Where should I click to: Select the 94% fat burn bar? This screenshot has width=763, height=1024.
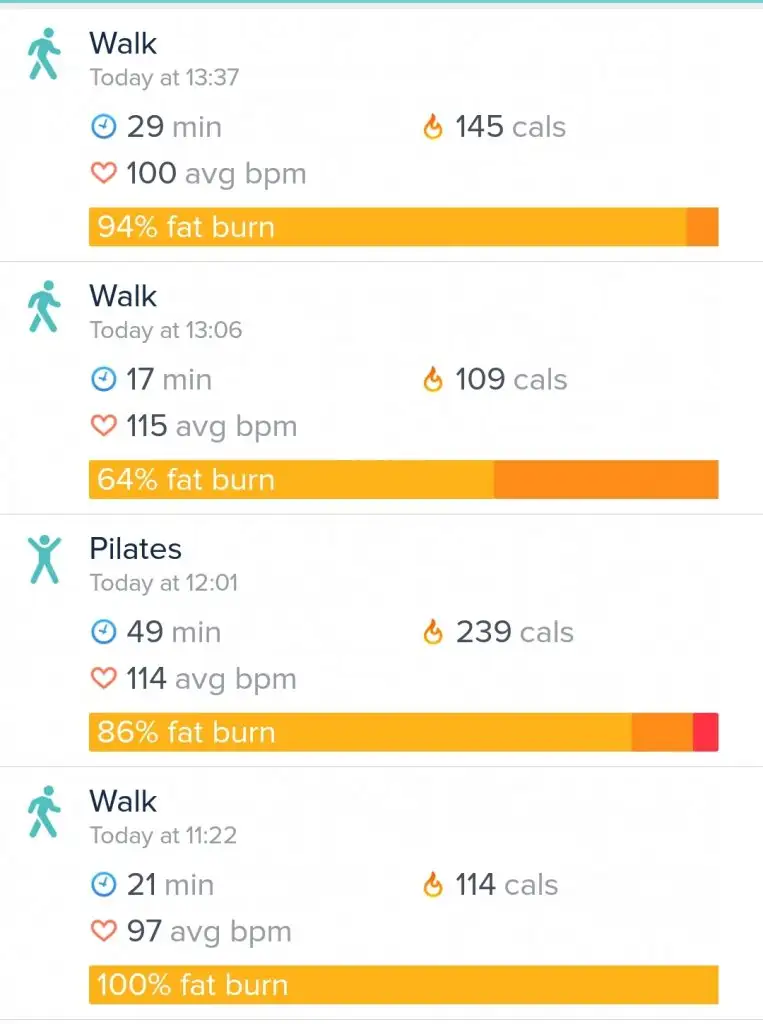(x=403, y=227)
